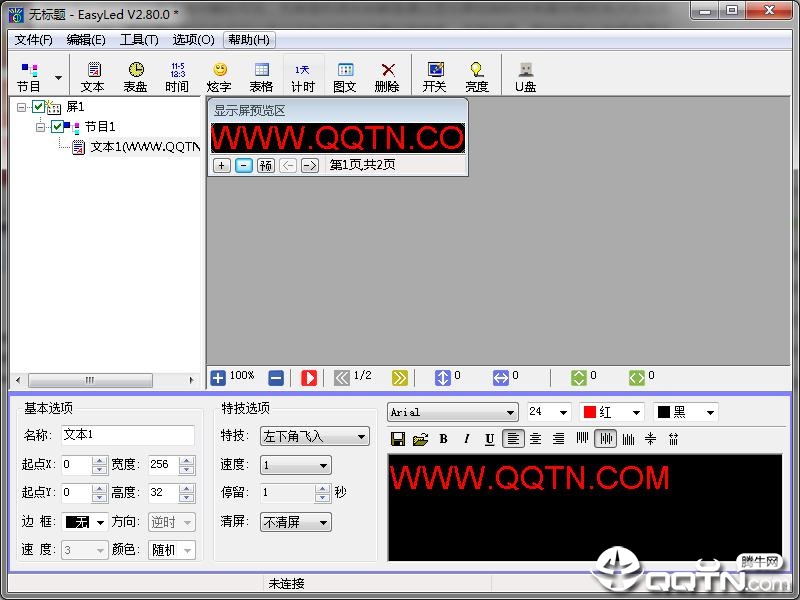800x600 pixels.
Task: Open the dropdown arrow beside 节目
Action: pyautogui.click(x=58, y=78)
